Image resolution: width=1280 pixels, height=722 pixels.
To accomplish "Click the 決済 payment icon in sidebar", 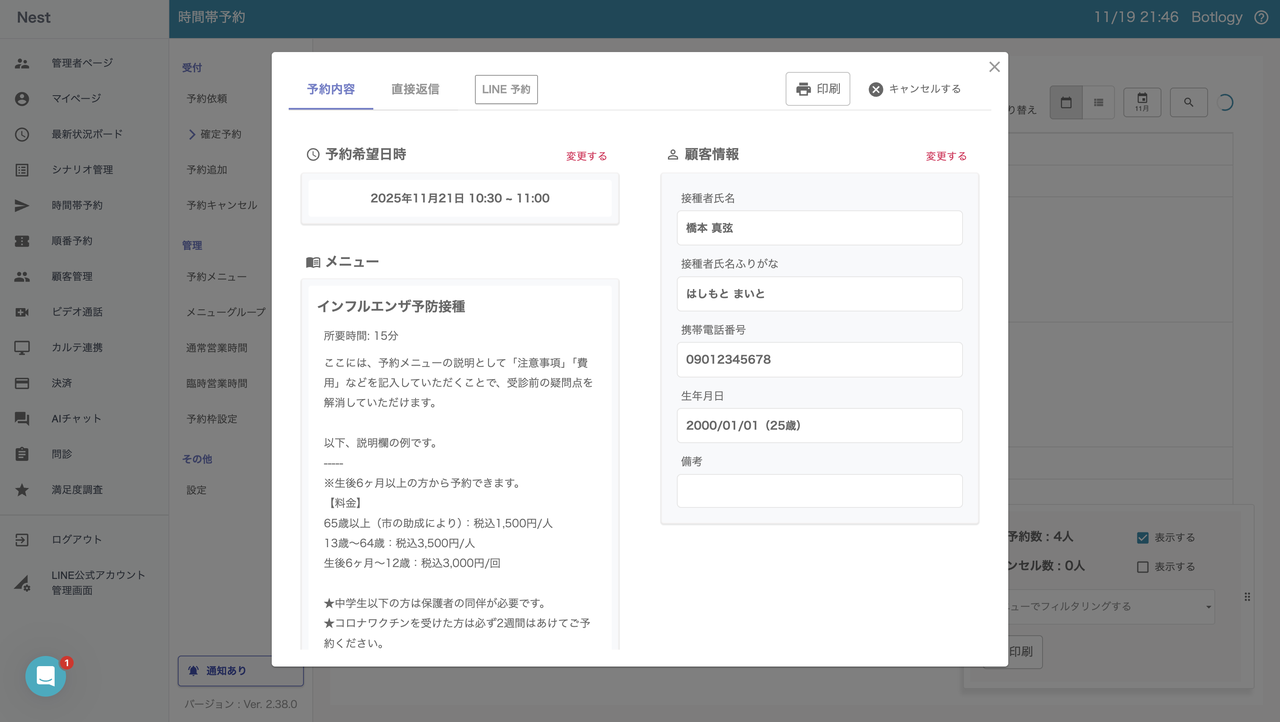I will (x=22, y=383).
